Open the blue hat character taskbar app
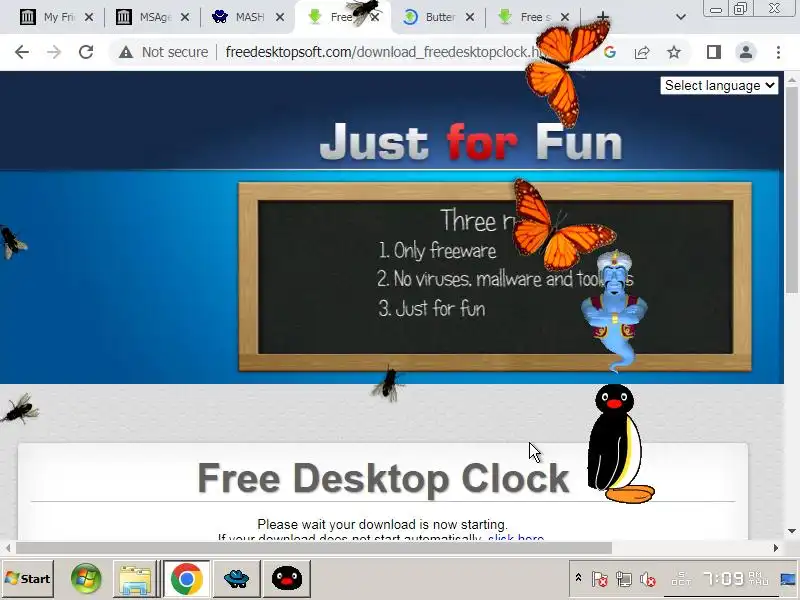Viewport: 800px width, 600px height. (x=237, y=579)
